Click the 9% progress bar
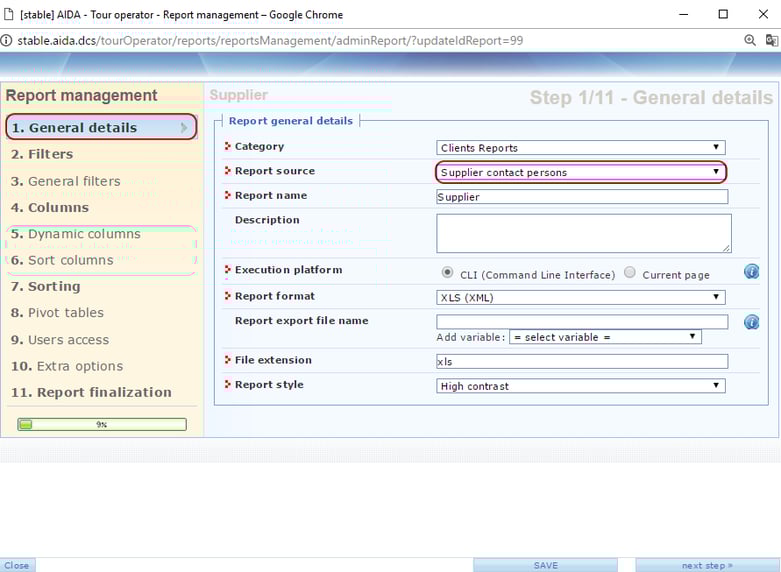This screenshot has width=781, height=572. click(x=102, y=424)
